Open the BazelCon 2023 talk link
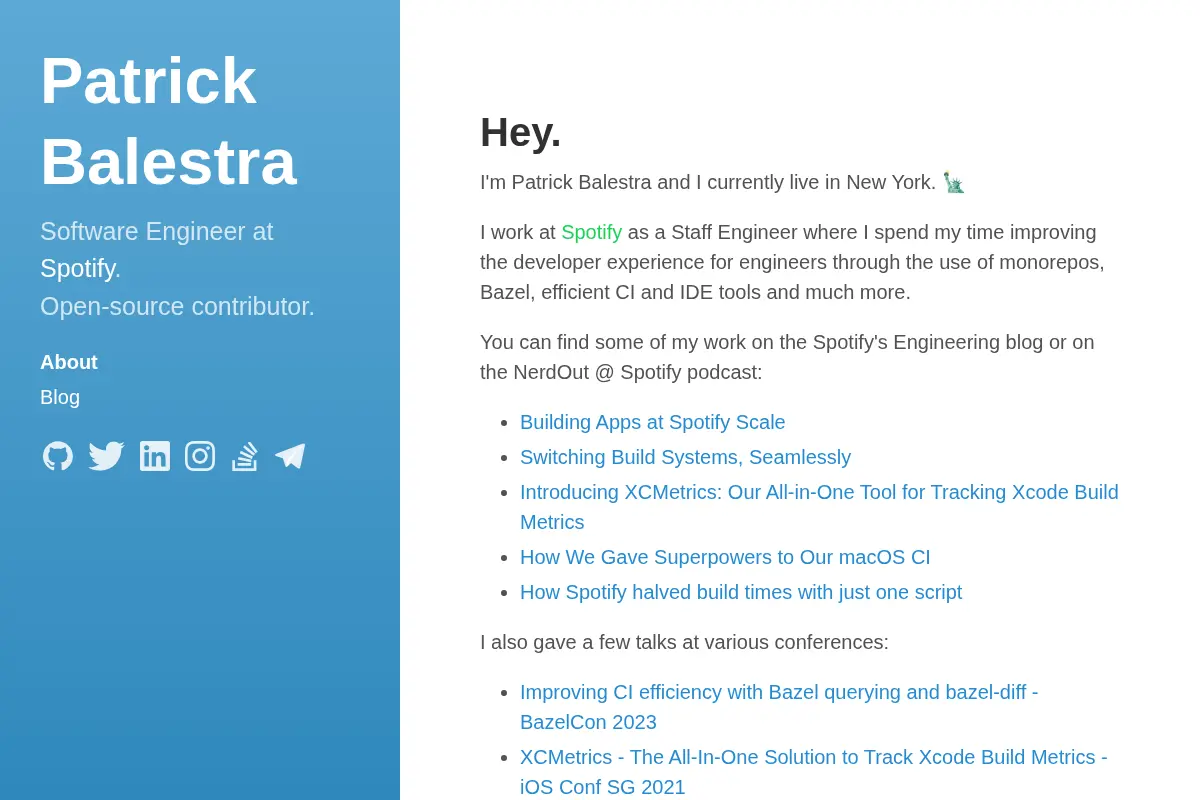The height and width of the screenshot is (800, 1200). (779, 707)
